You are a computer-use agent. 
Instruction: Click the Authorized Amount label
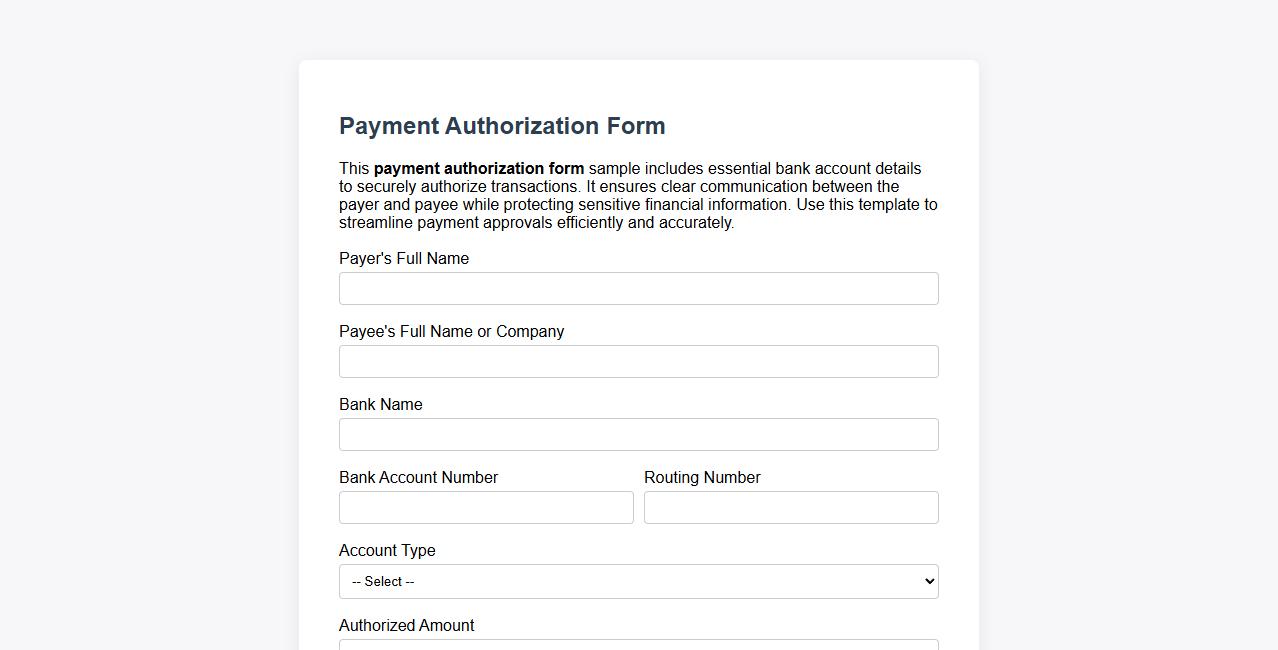[x=406, y=625]
